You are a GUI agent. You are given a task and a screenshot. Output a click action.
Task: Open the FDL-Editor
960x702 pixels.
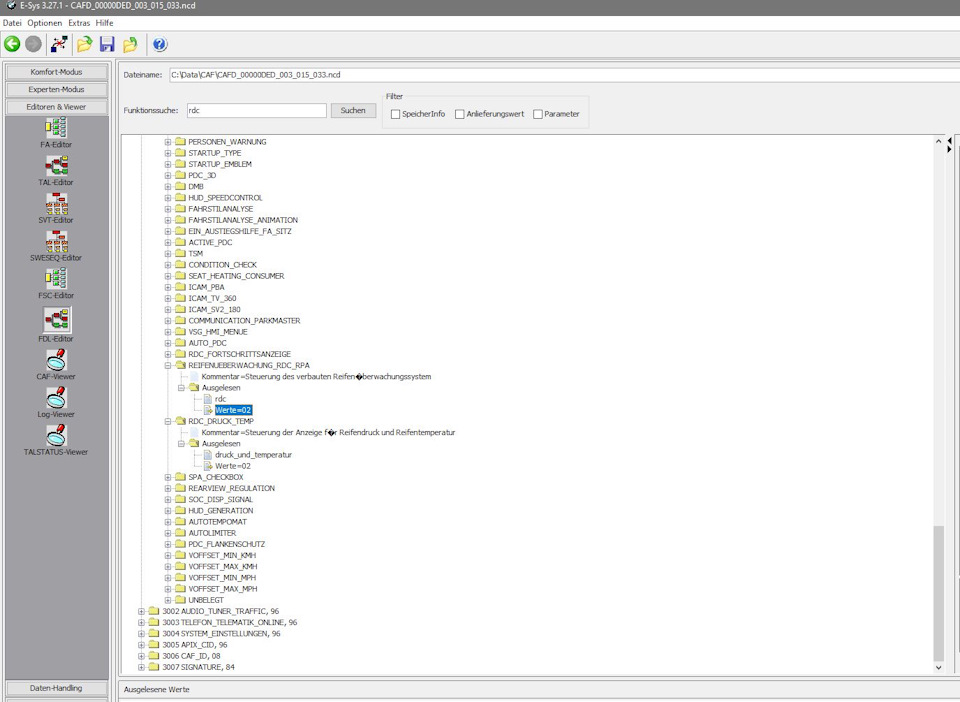click(x=56, y=324)
